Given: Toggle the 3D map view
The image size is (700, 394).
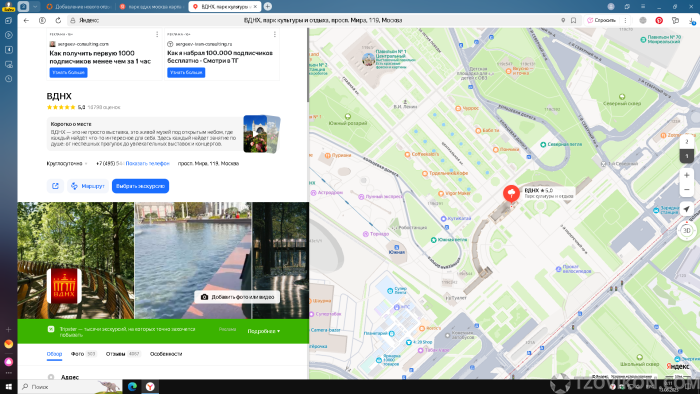Looking at the screenshot, I should [x=687, y=231].
